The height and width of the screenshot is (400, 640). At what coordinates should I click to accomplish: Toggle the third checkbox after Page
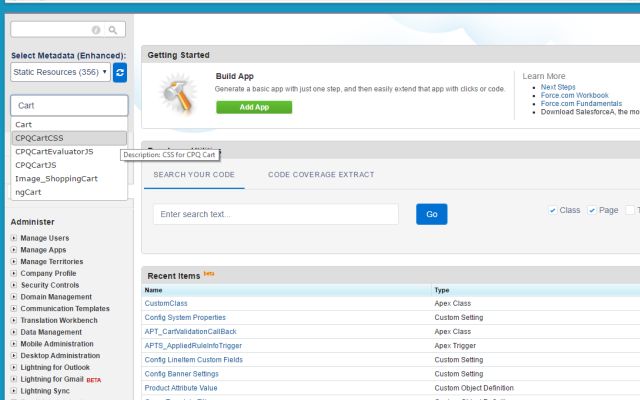pos(629,210)
